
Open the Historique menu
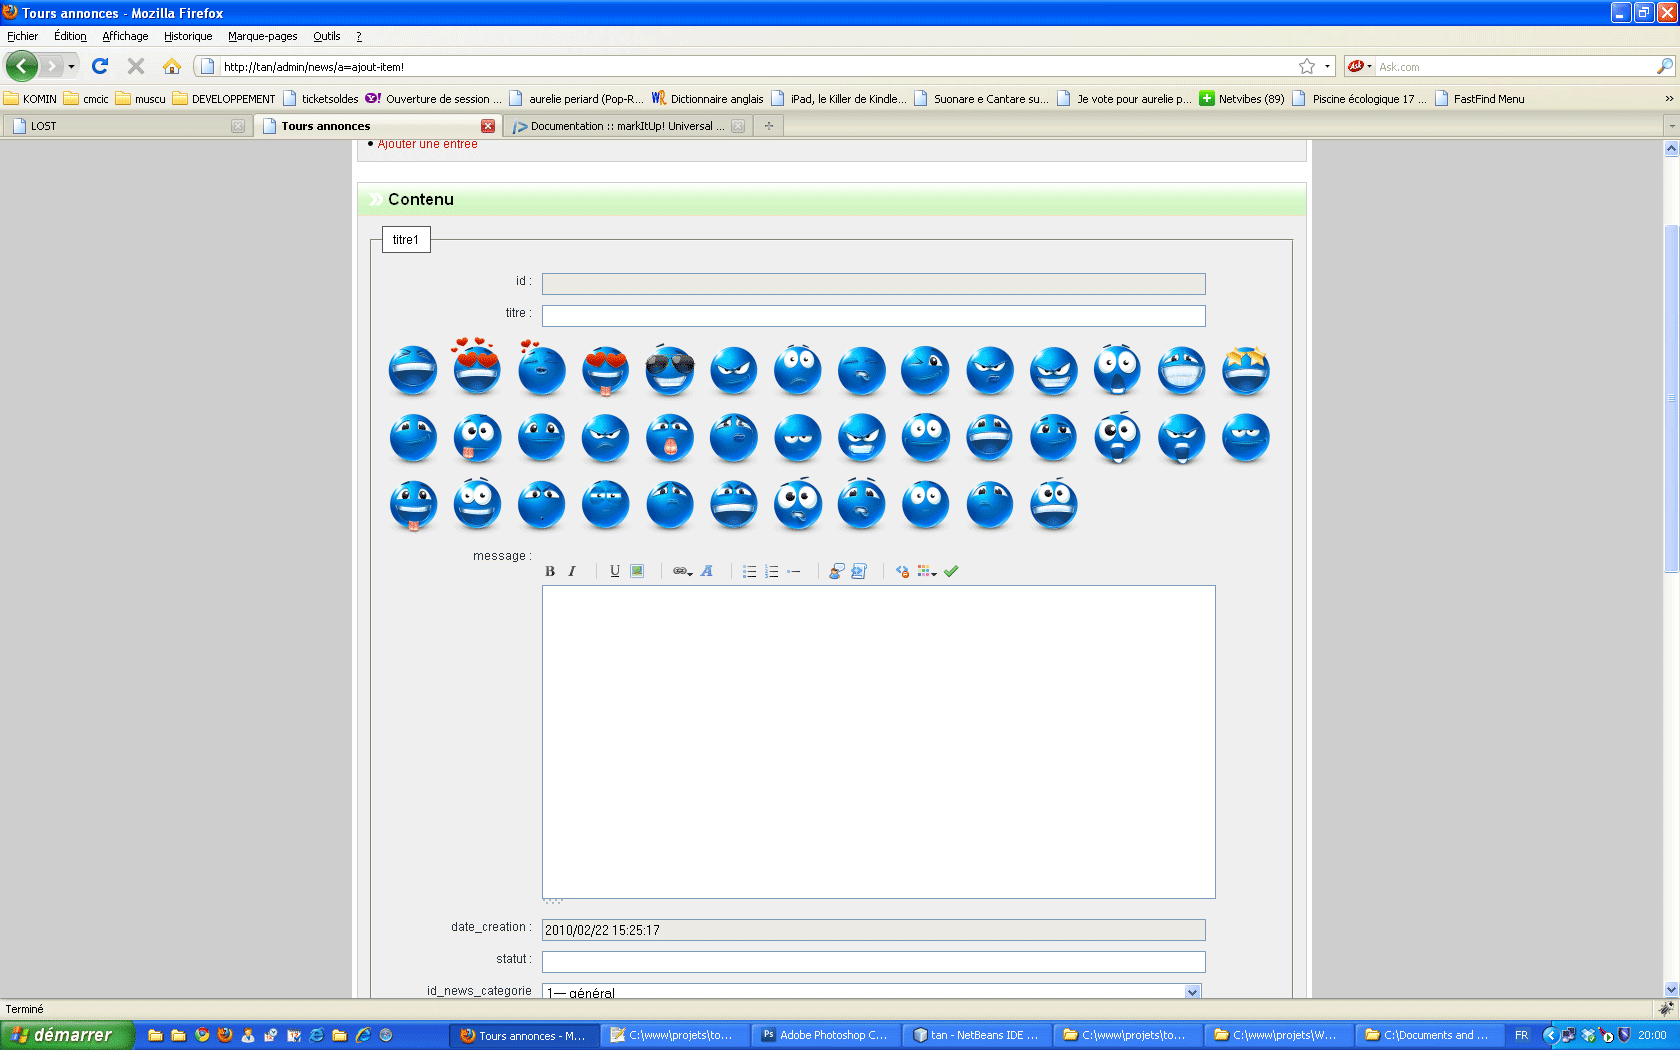tap(188, 36)
